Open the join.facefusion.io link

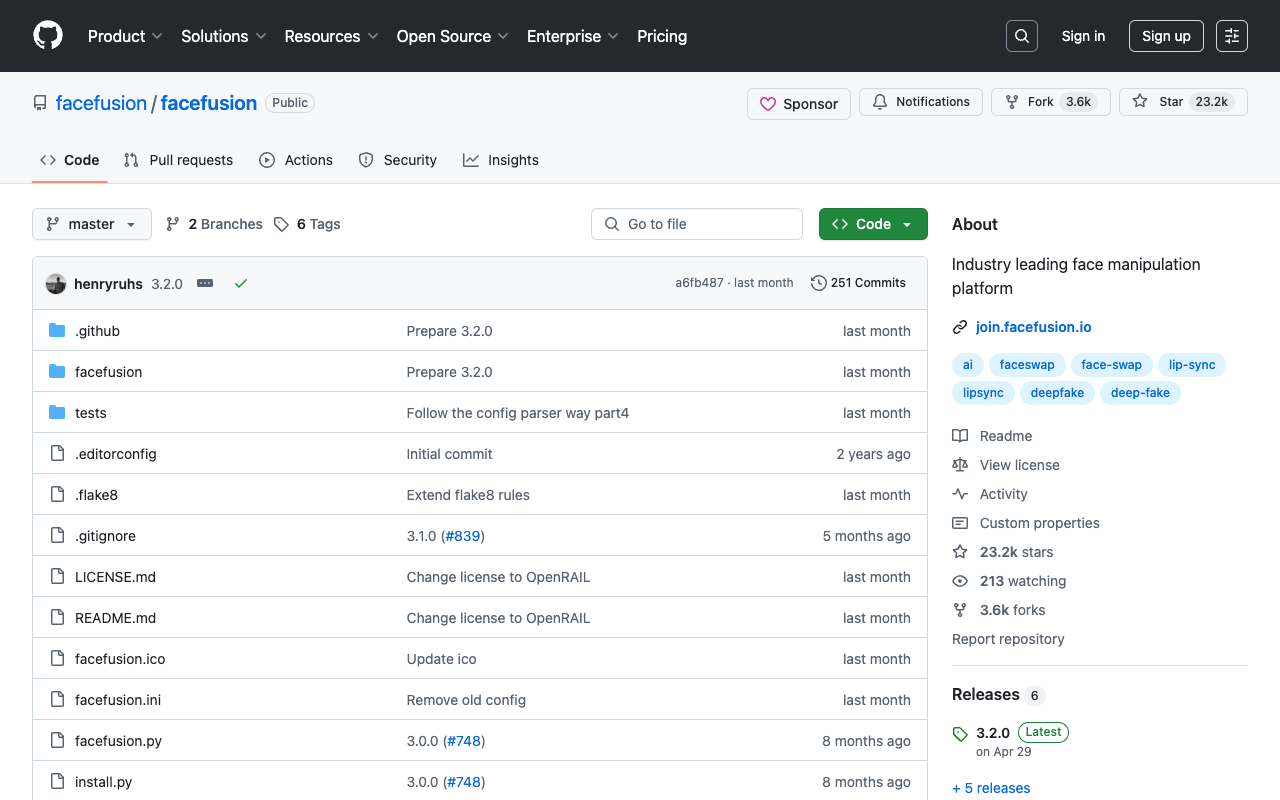1034,327
